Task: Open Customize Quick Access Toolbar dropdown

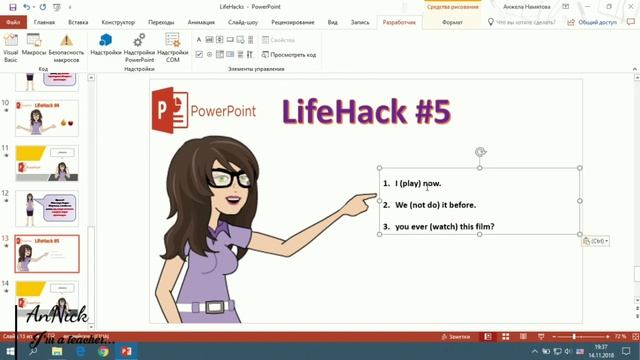Action: pyautogui.click(x=70, y=7)
